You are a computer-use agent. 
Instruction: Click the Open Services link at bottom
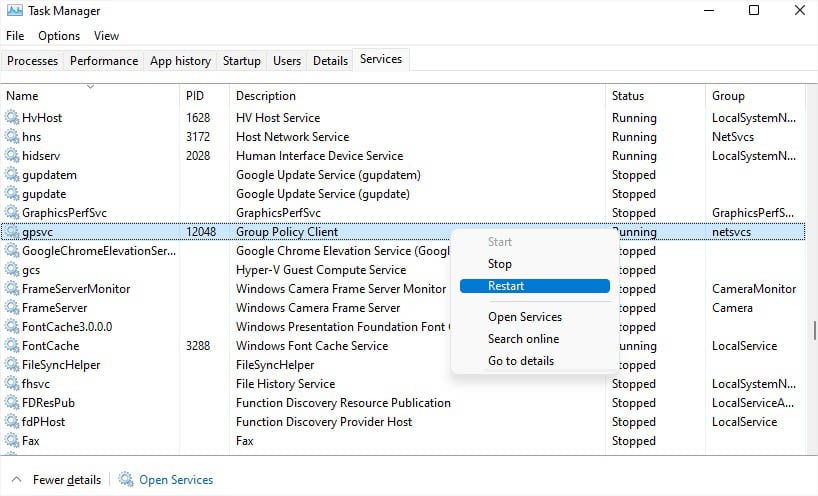click(x=176, y=480)
